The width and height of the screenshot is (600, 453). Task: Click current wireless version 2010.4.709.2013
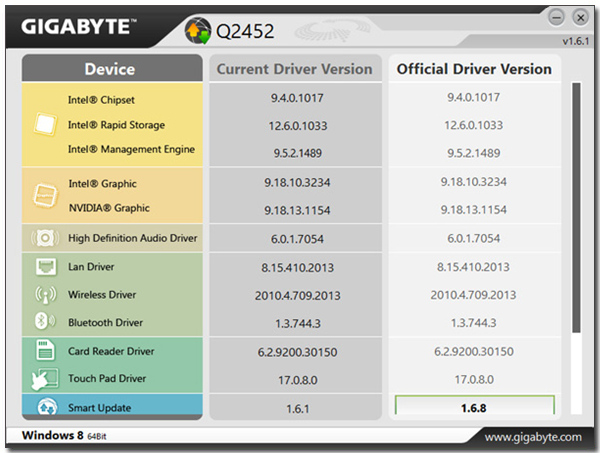(x=297, y=295)
